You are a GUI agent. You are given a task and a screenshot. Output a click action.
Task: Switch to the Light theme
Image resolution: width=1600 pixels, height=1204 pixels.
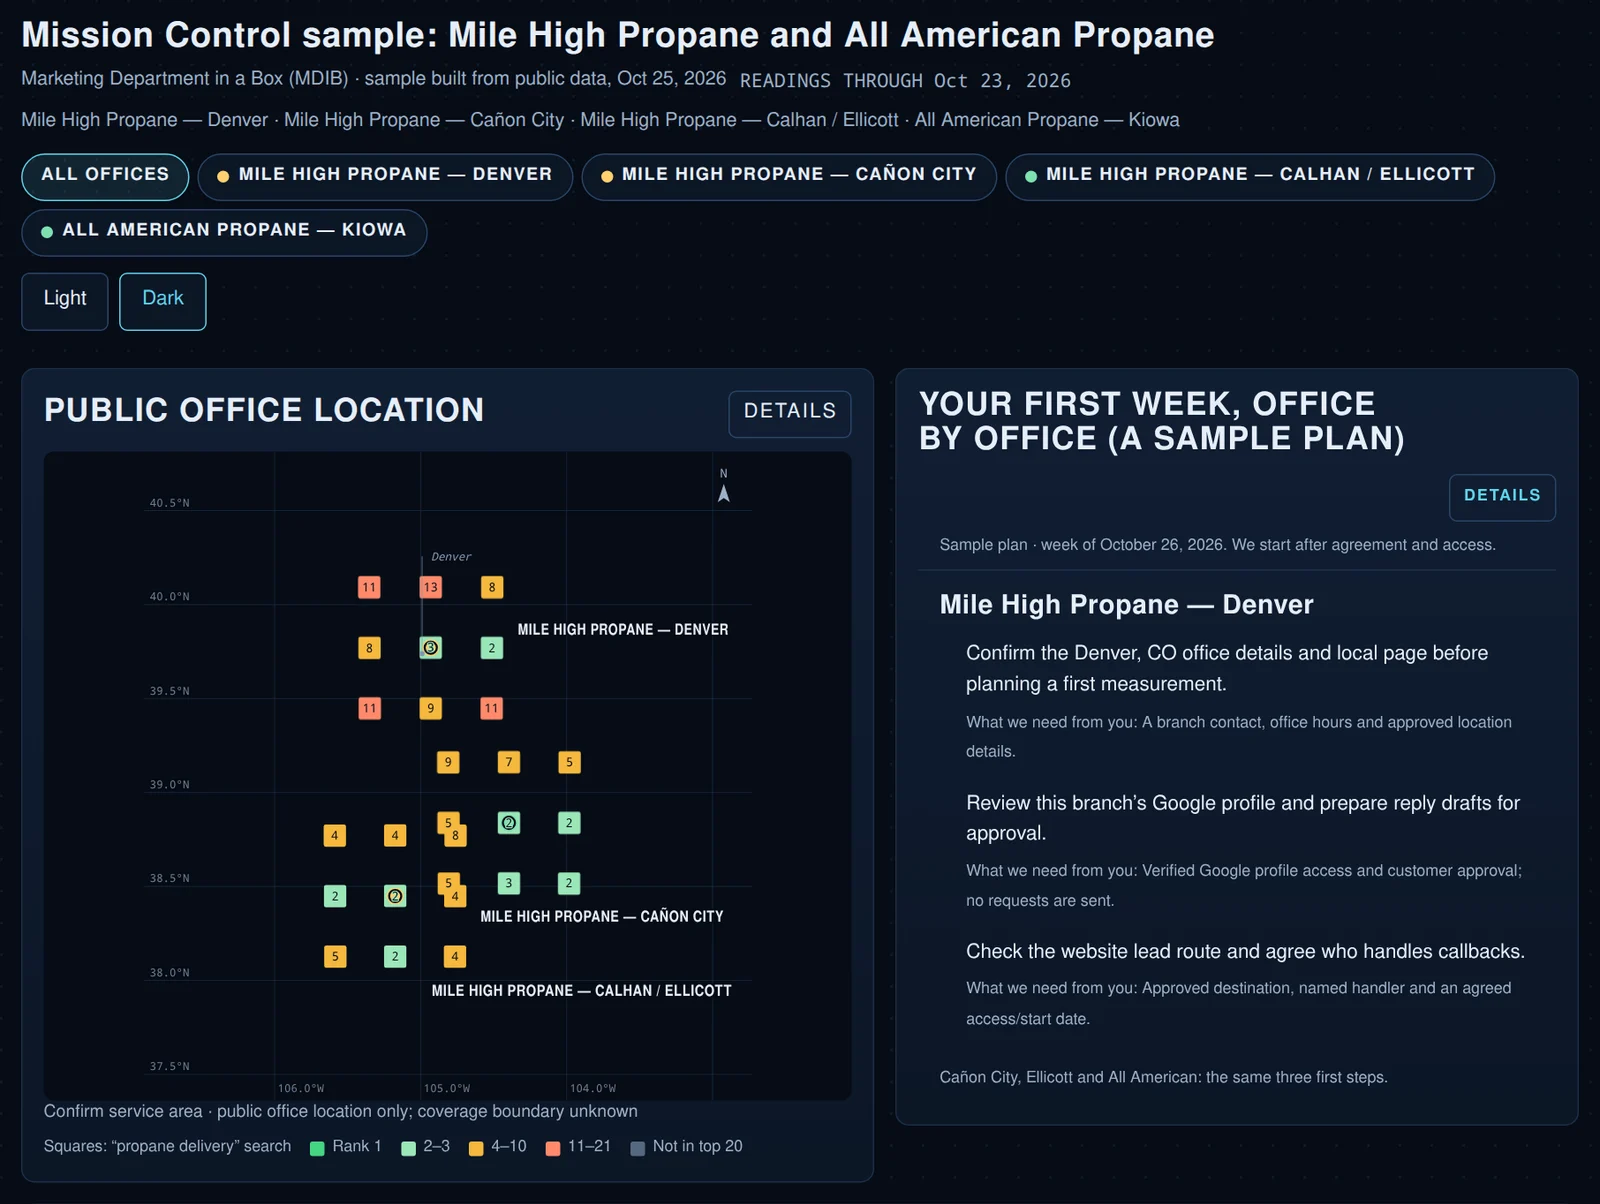click(65, 301)
